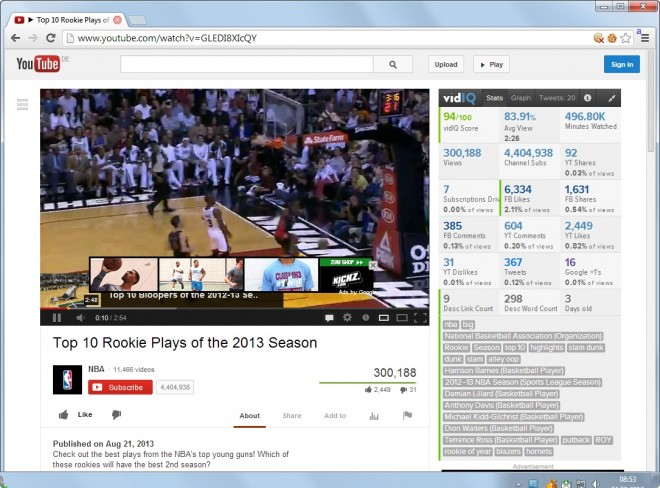This screenshot has width=660, height=488.
Task: Open the About tab
Action: [250, 416]
